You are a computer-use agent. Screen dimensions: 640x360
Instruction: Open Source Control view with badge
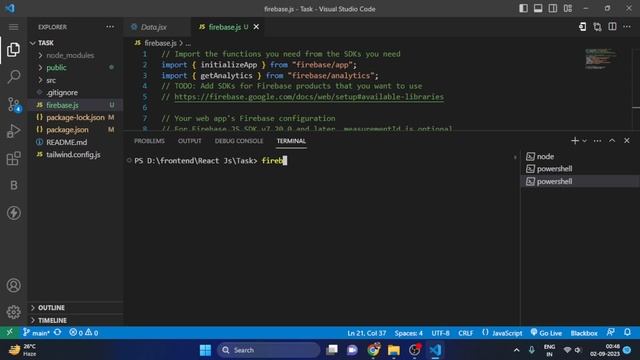[x=13, y=104]
